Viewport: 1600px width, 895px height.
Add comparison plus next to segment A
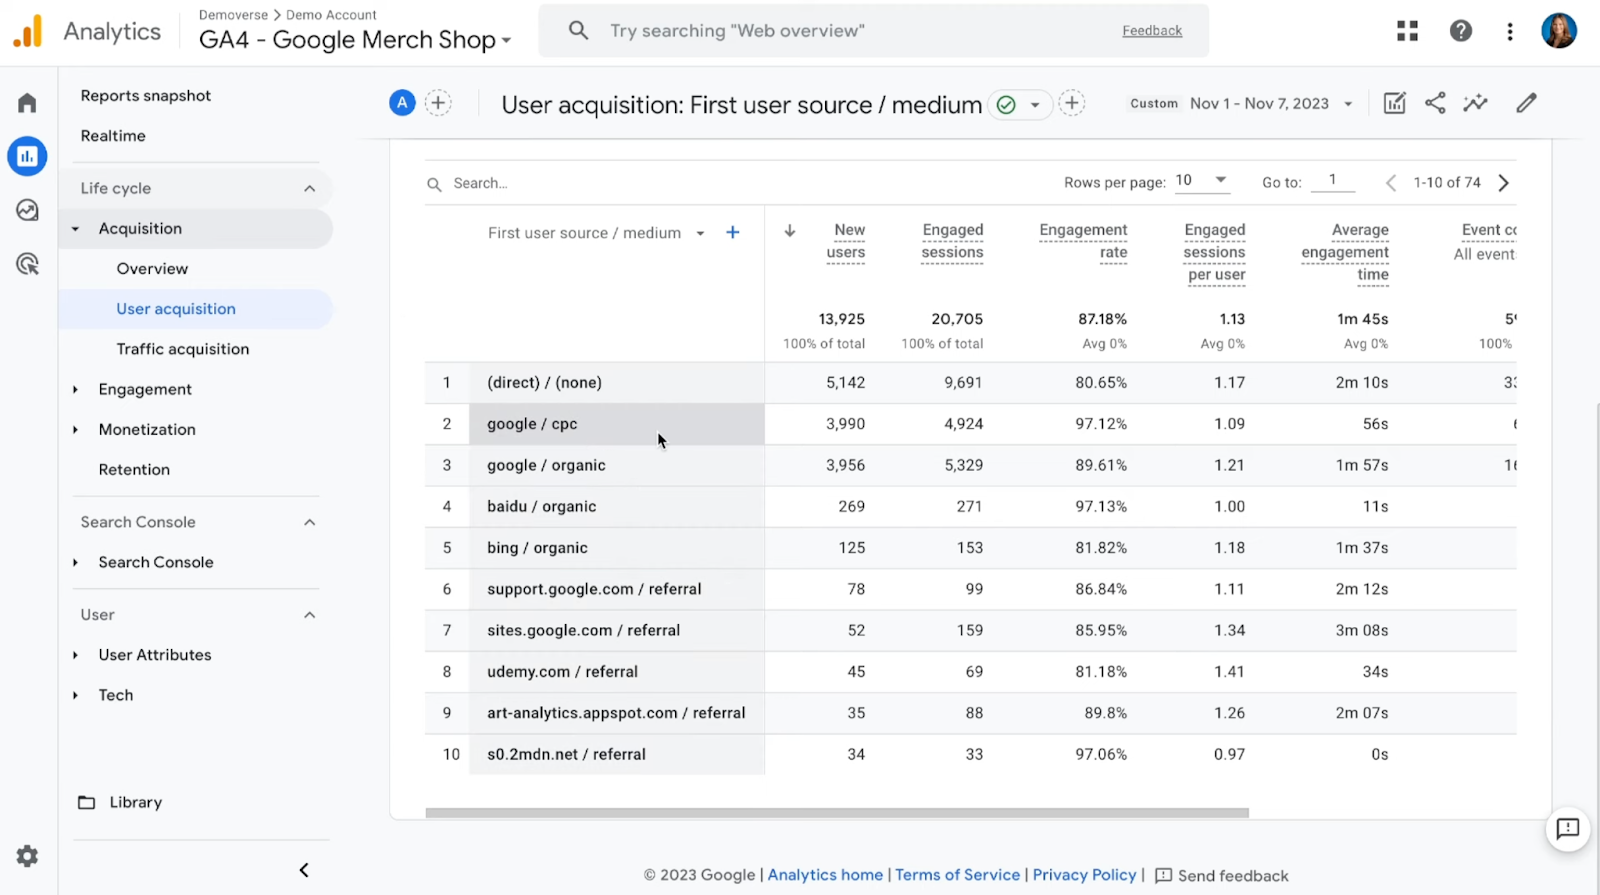(x=438, y=103)
